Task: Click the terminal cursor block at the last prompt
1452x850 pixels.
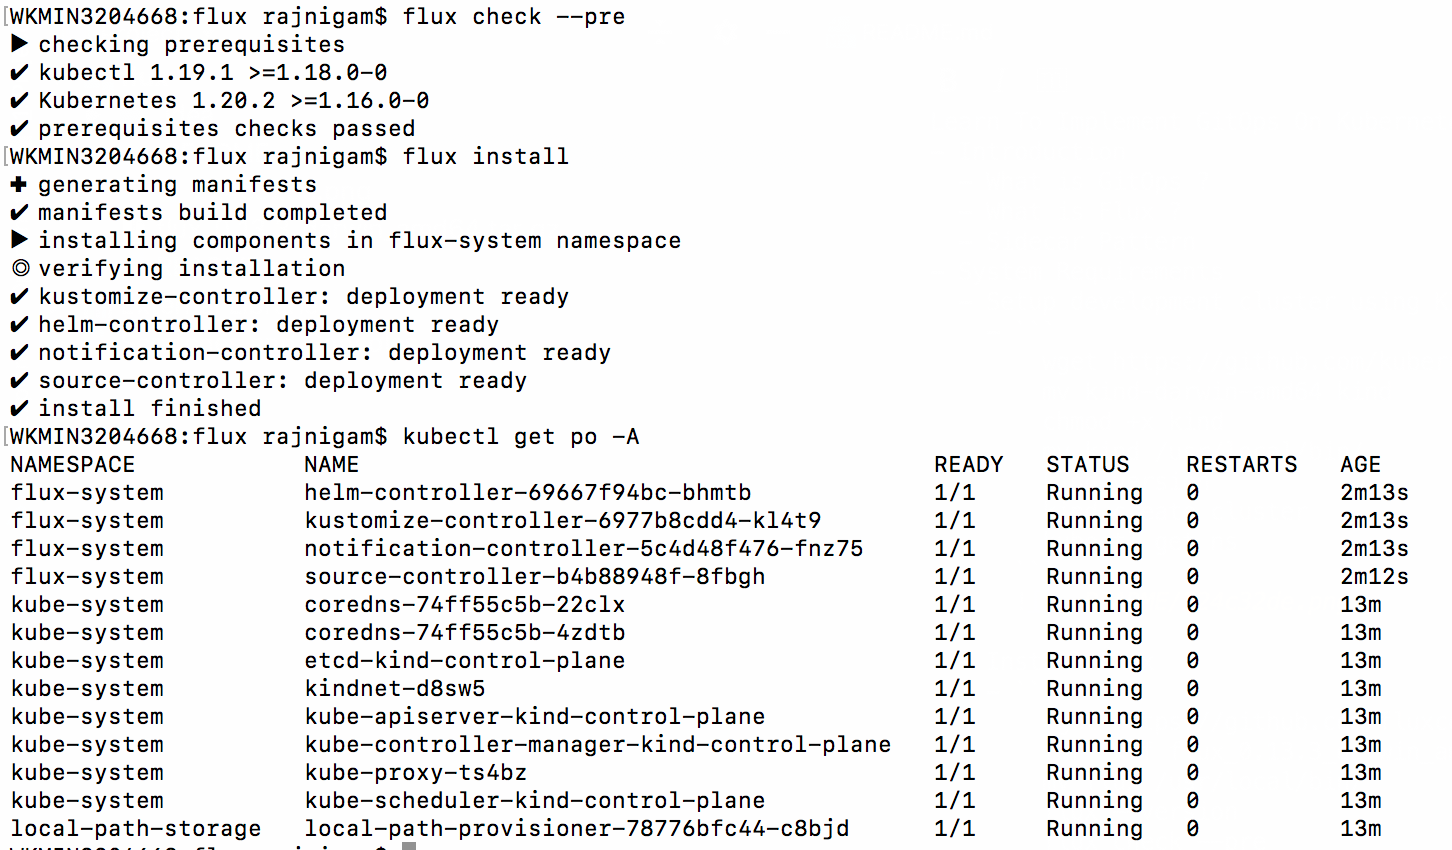Action: (409, 846)
